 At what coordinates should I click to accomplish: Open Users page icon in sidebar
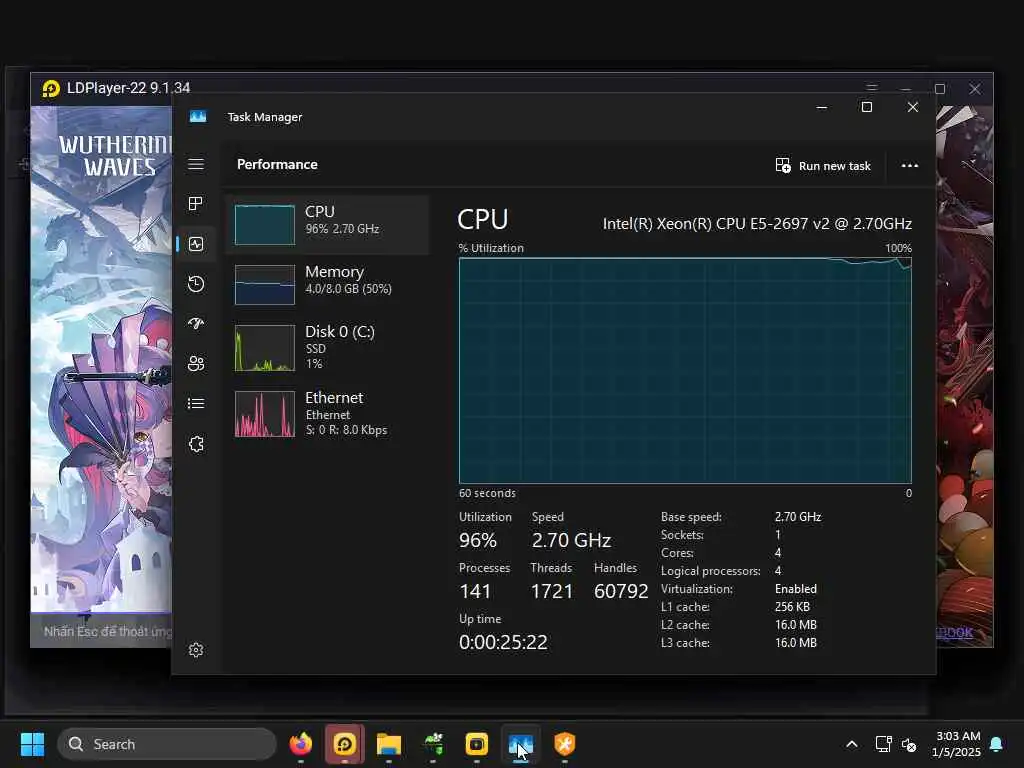(x=196, y=363)
